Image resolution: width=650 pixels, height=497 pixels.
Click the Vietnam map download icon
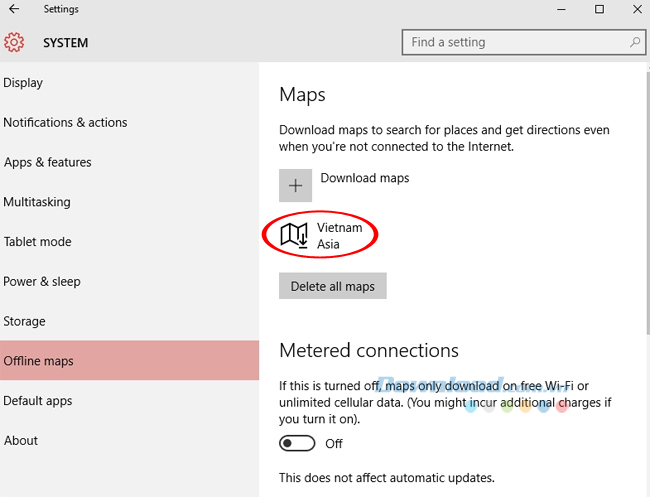coord(295,236)
